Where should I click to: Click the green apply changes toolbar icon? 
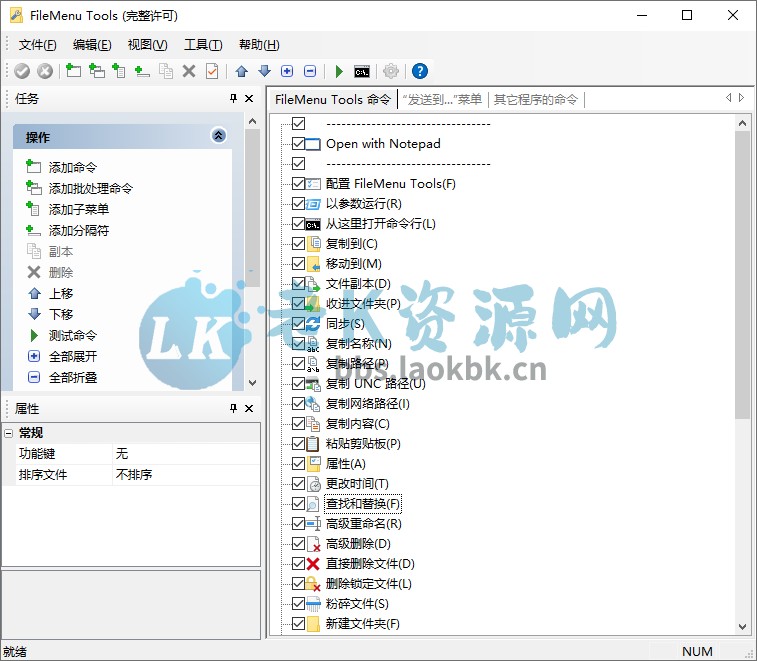22,71
